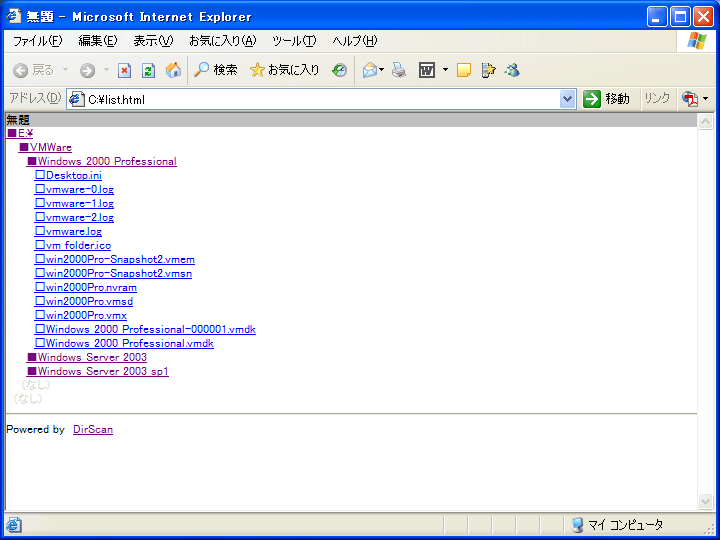
Task: Open the vm folder.ico link
Action: 73,246
